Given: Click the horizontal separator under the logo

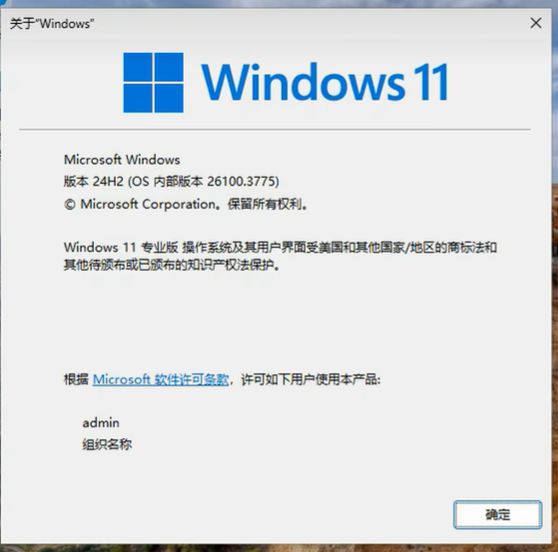Looking at the screenshot, I should [275, 130].
